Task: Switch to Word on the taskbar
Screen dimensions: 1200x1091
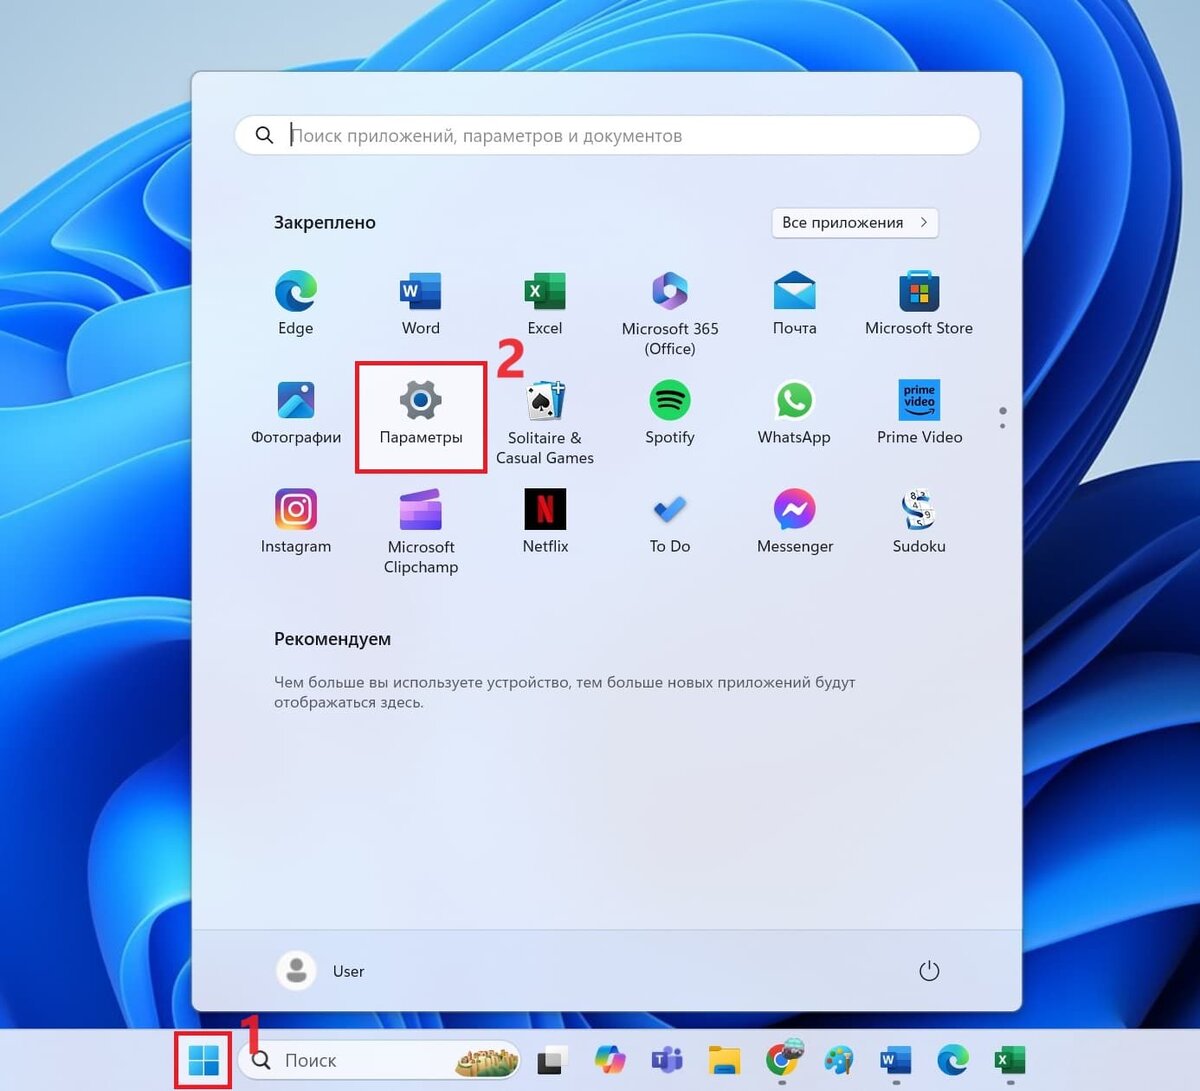Action: [x=896, y=1060]
